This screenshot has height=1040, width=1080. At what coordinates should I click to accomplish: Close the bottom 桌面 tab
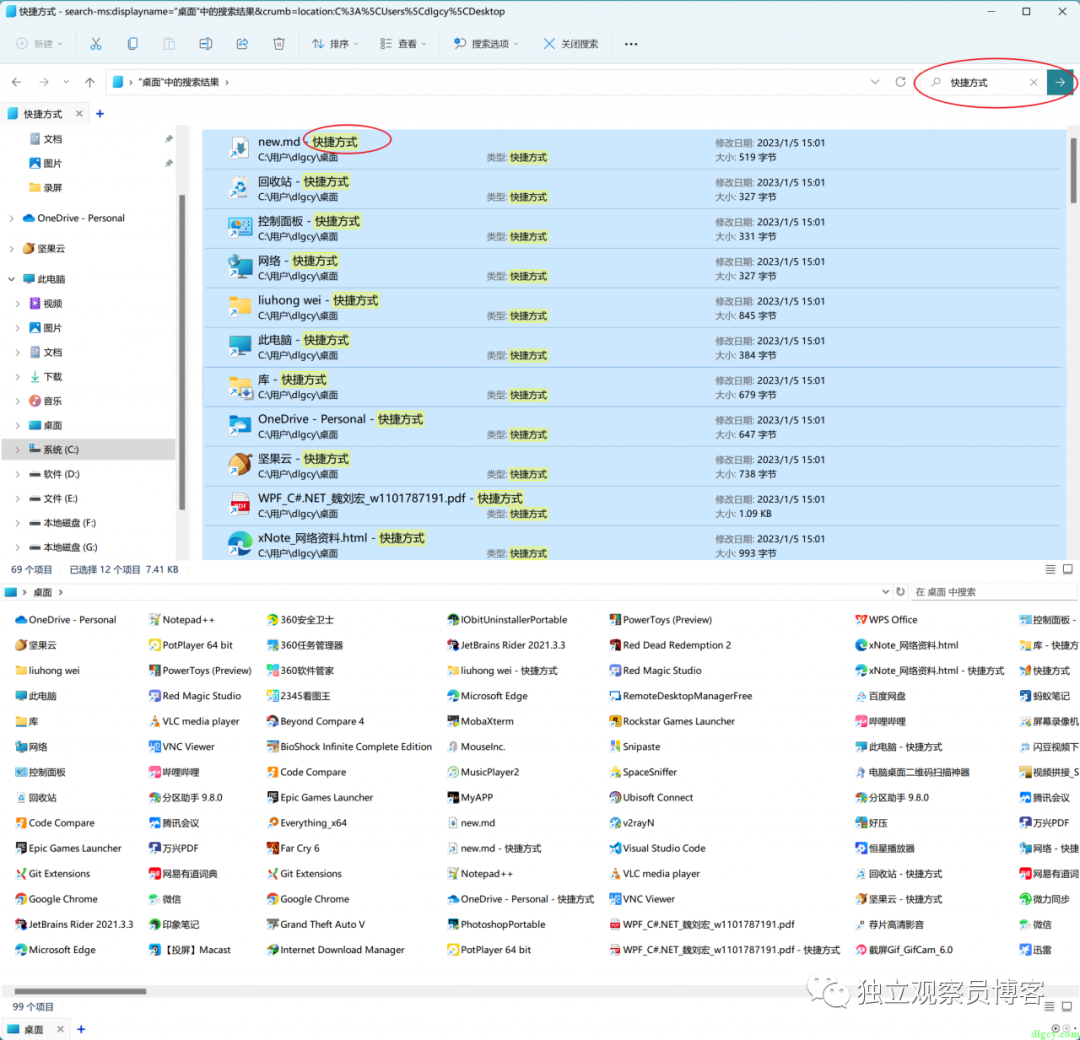coord(60,1029)
